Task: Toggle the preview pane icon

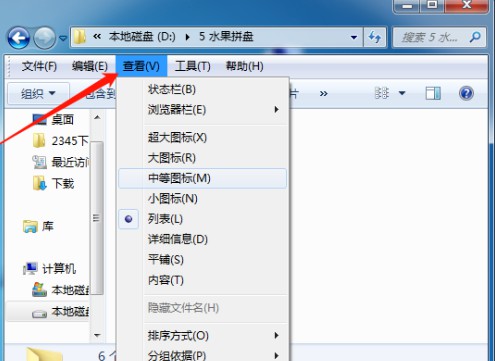Action: tap(433, 93)
